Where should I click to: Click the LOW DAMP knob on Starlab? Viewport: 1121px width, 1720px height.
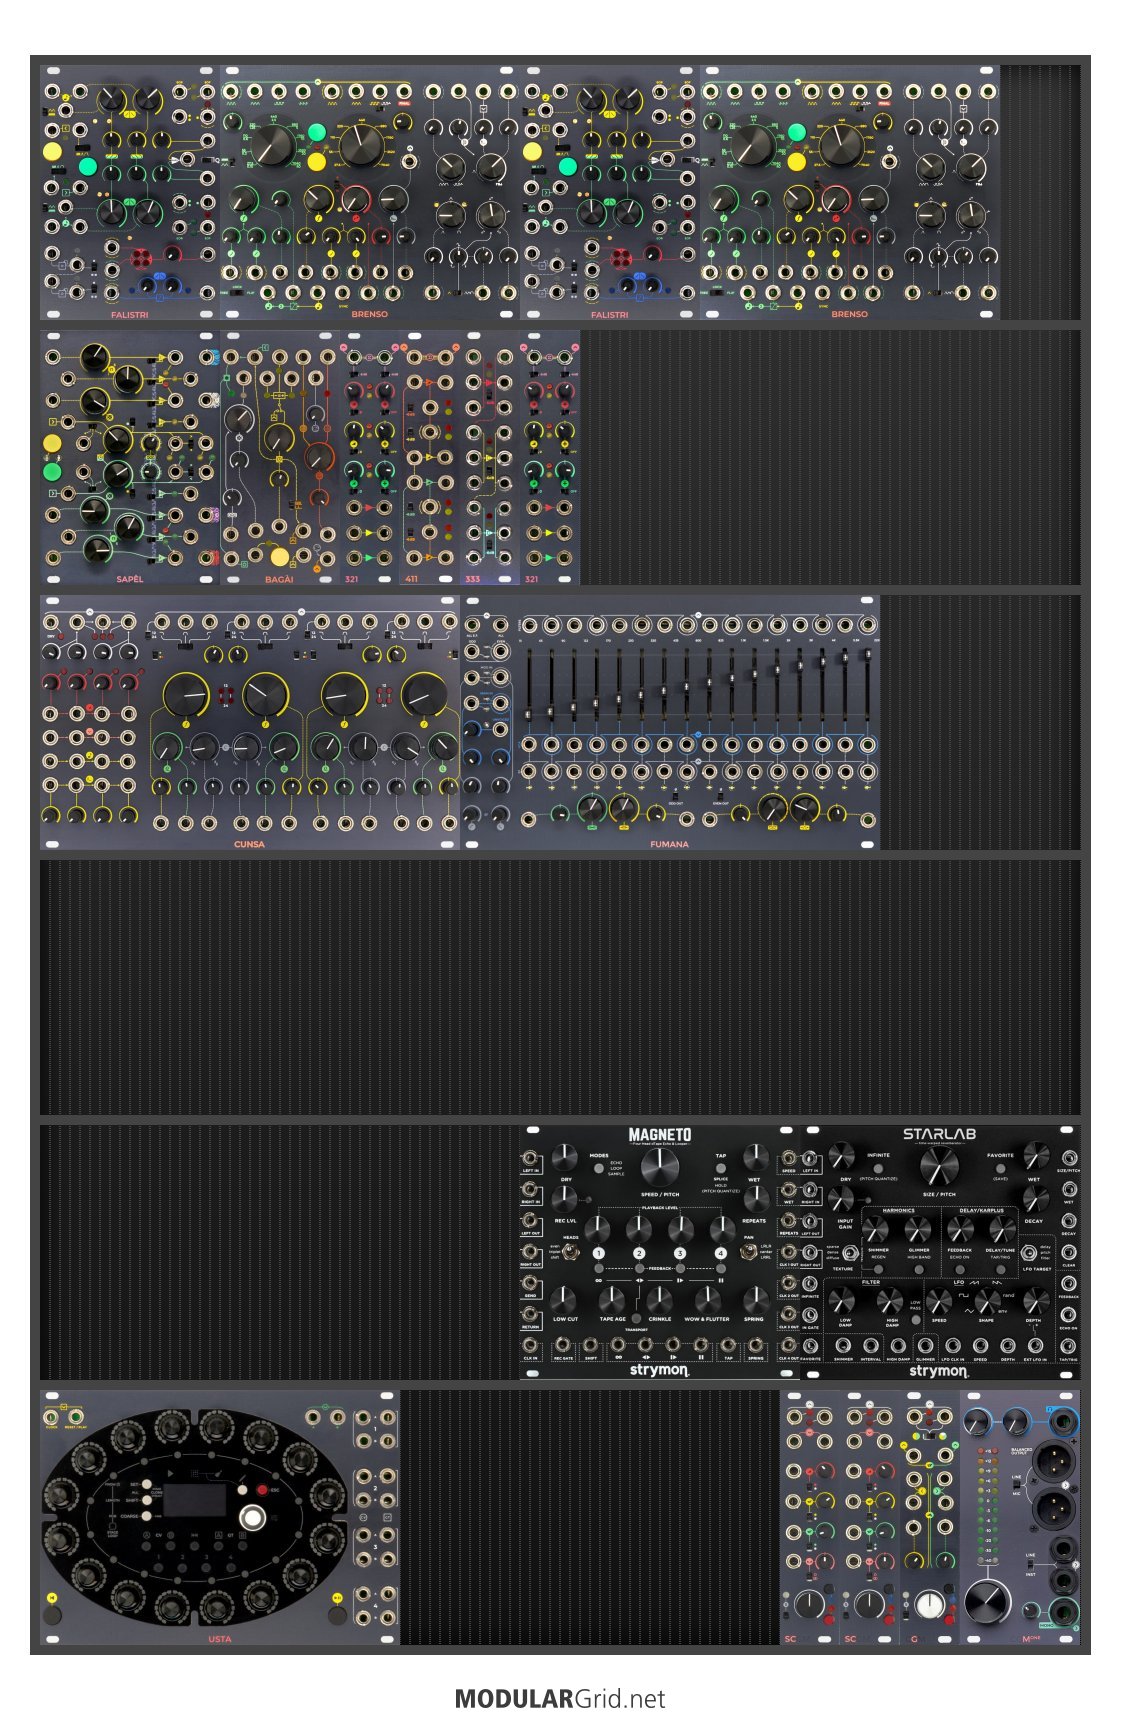(x=844, y=1300)
